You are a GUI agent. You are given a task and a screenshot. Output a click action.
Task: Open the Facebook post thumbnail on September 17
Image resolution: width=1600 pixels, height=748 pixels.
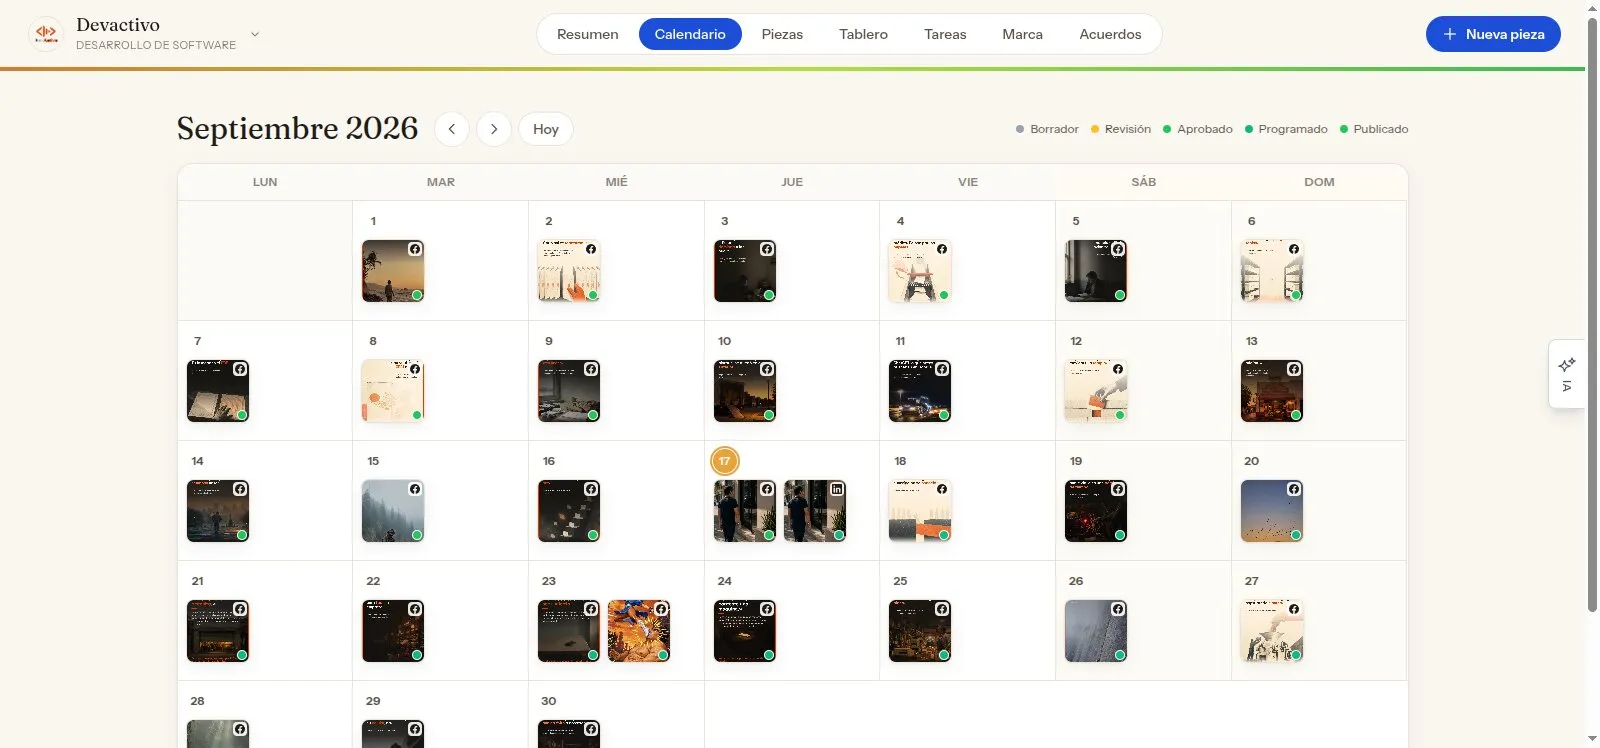tap(745, 511)
